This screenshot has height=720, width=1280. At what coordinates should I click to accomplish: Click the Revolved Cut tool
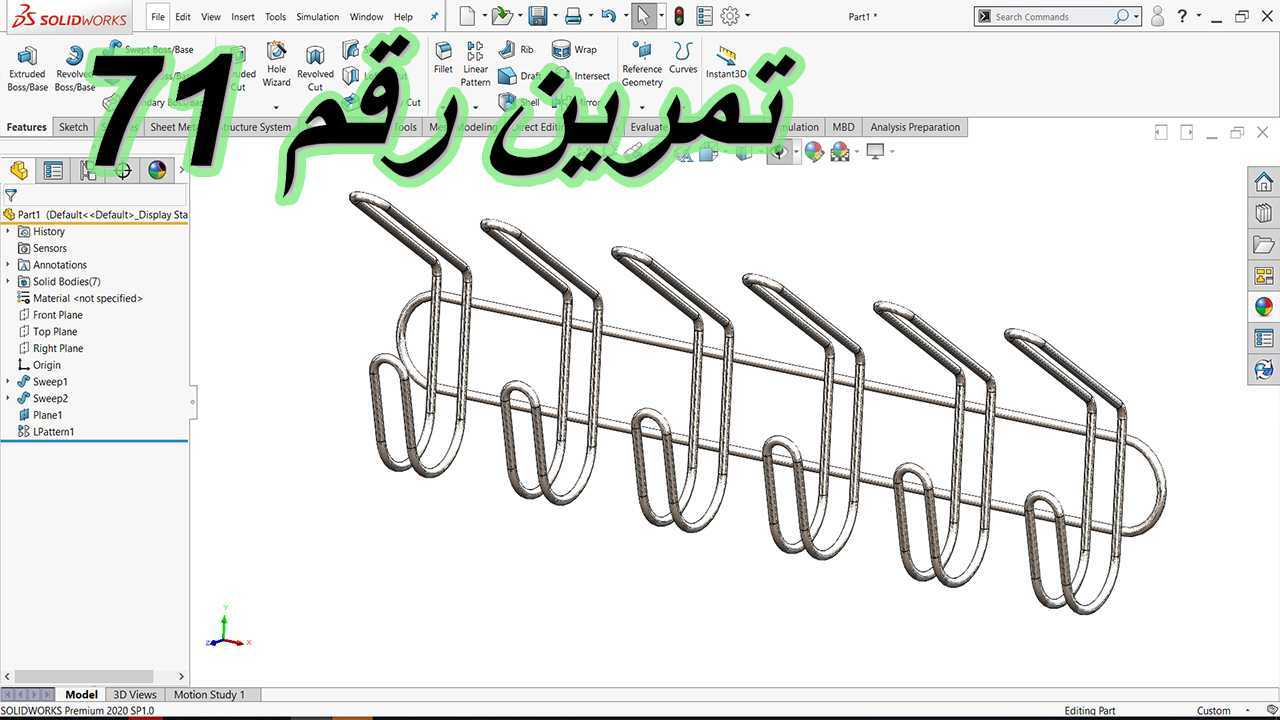315,68
